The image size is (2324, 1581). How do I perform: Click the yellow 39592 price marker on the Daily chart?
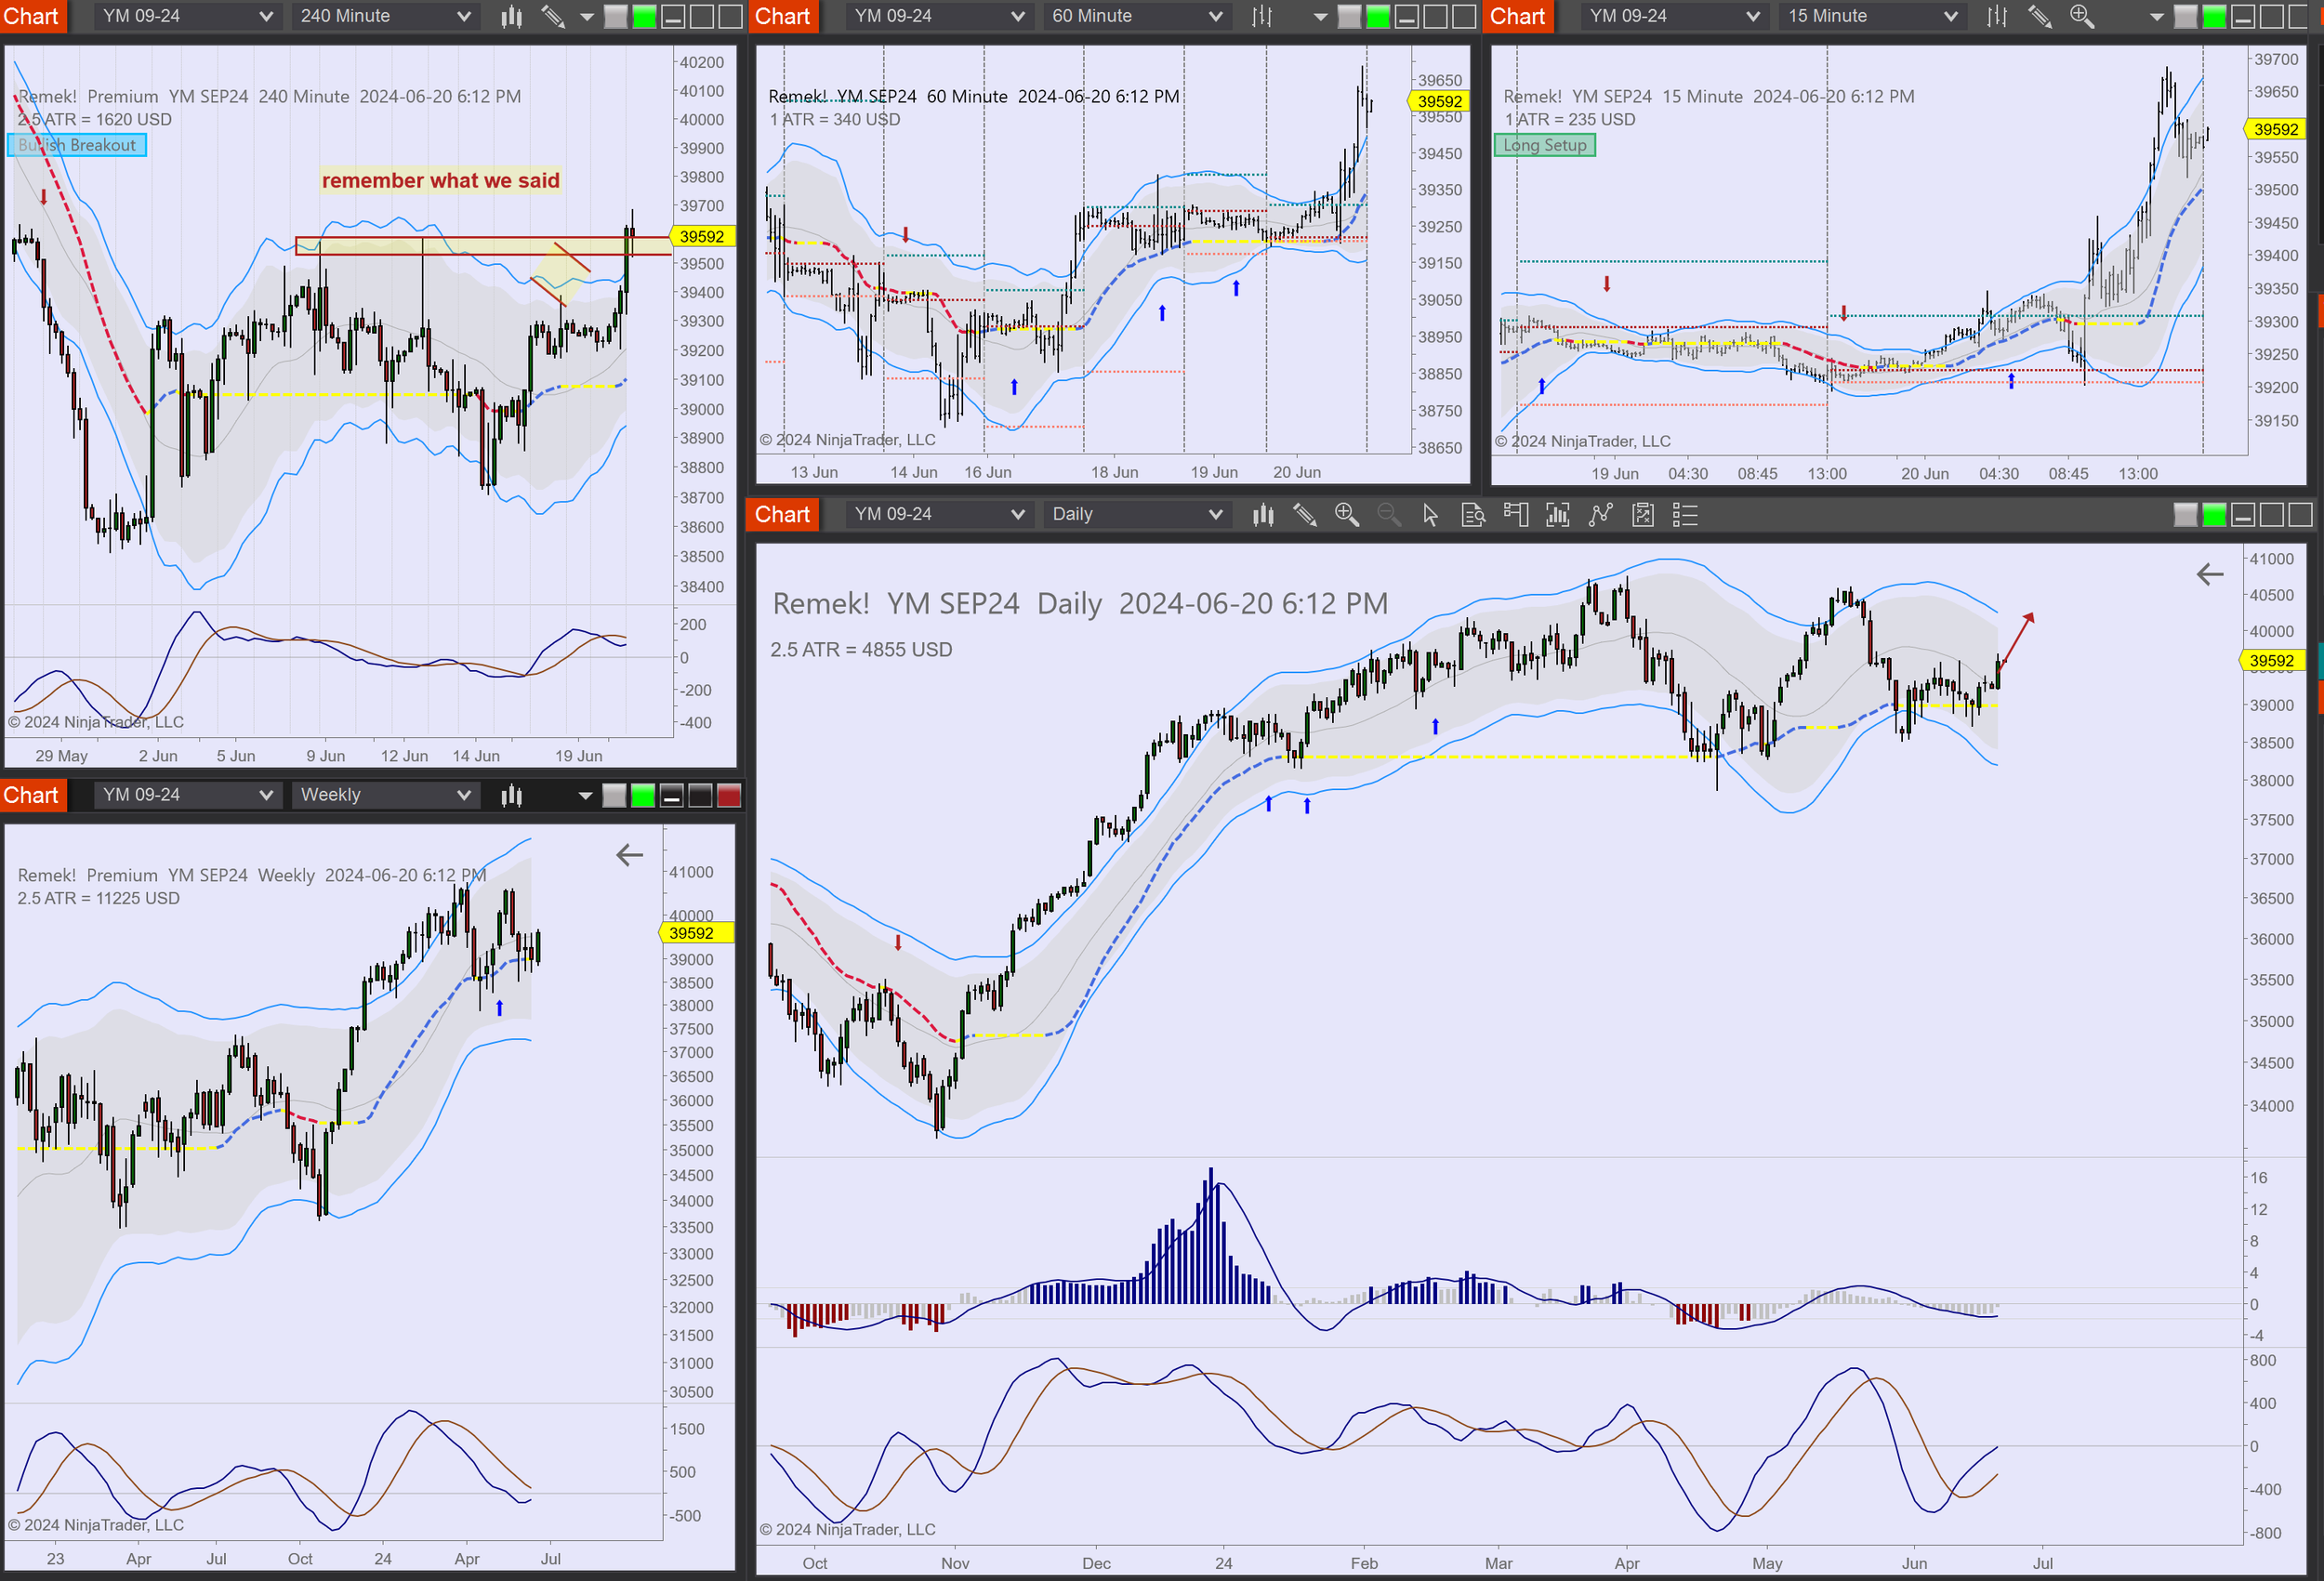click(2272, 661)
